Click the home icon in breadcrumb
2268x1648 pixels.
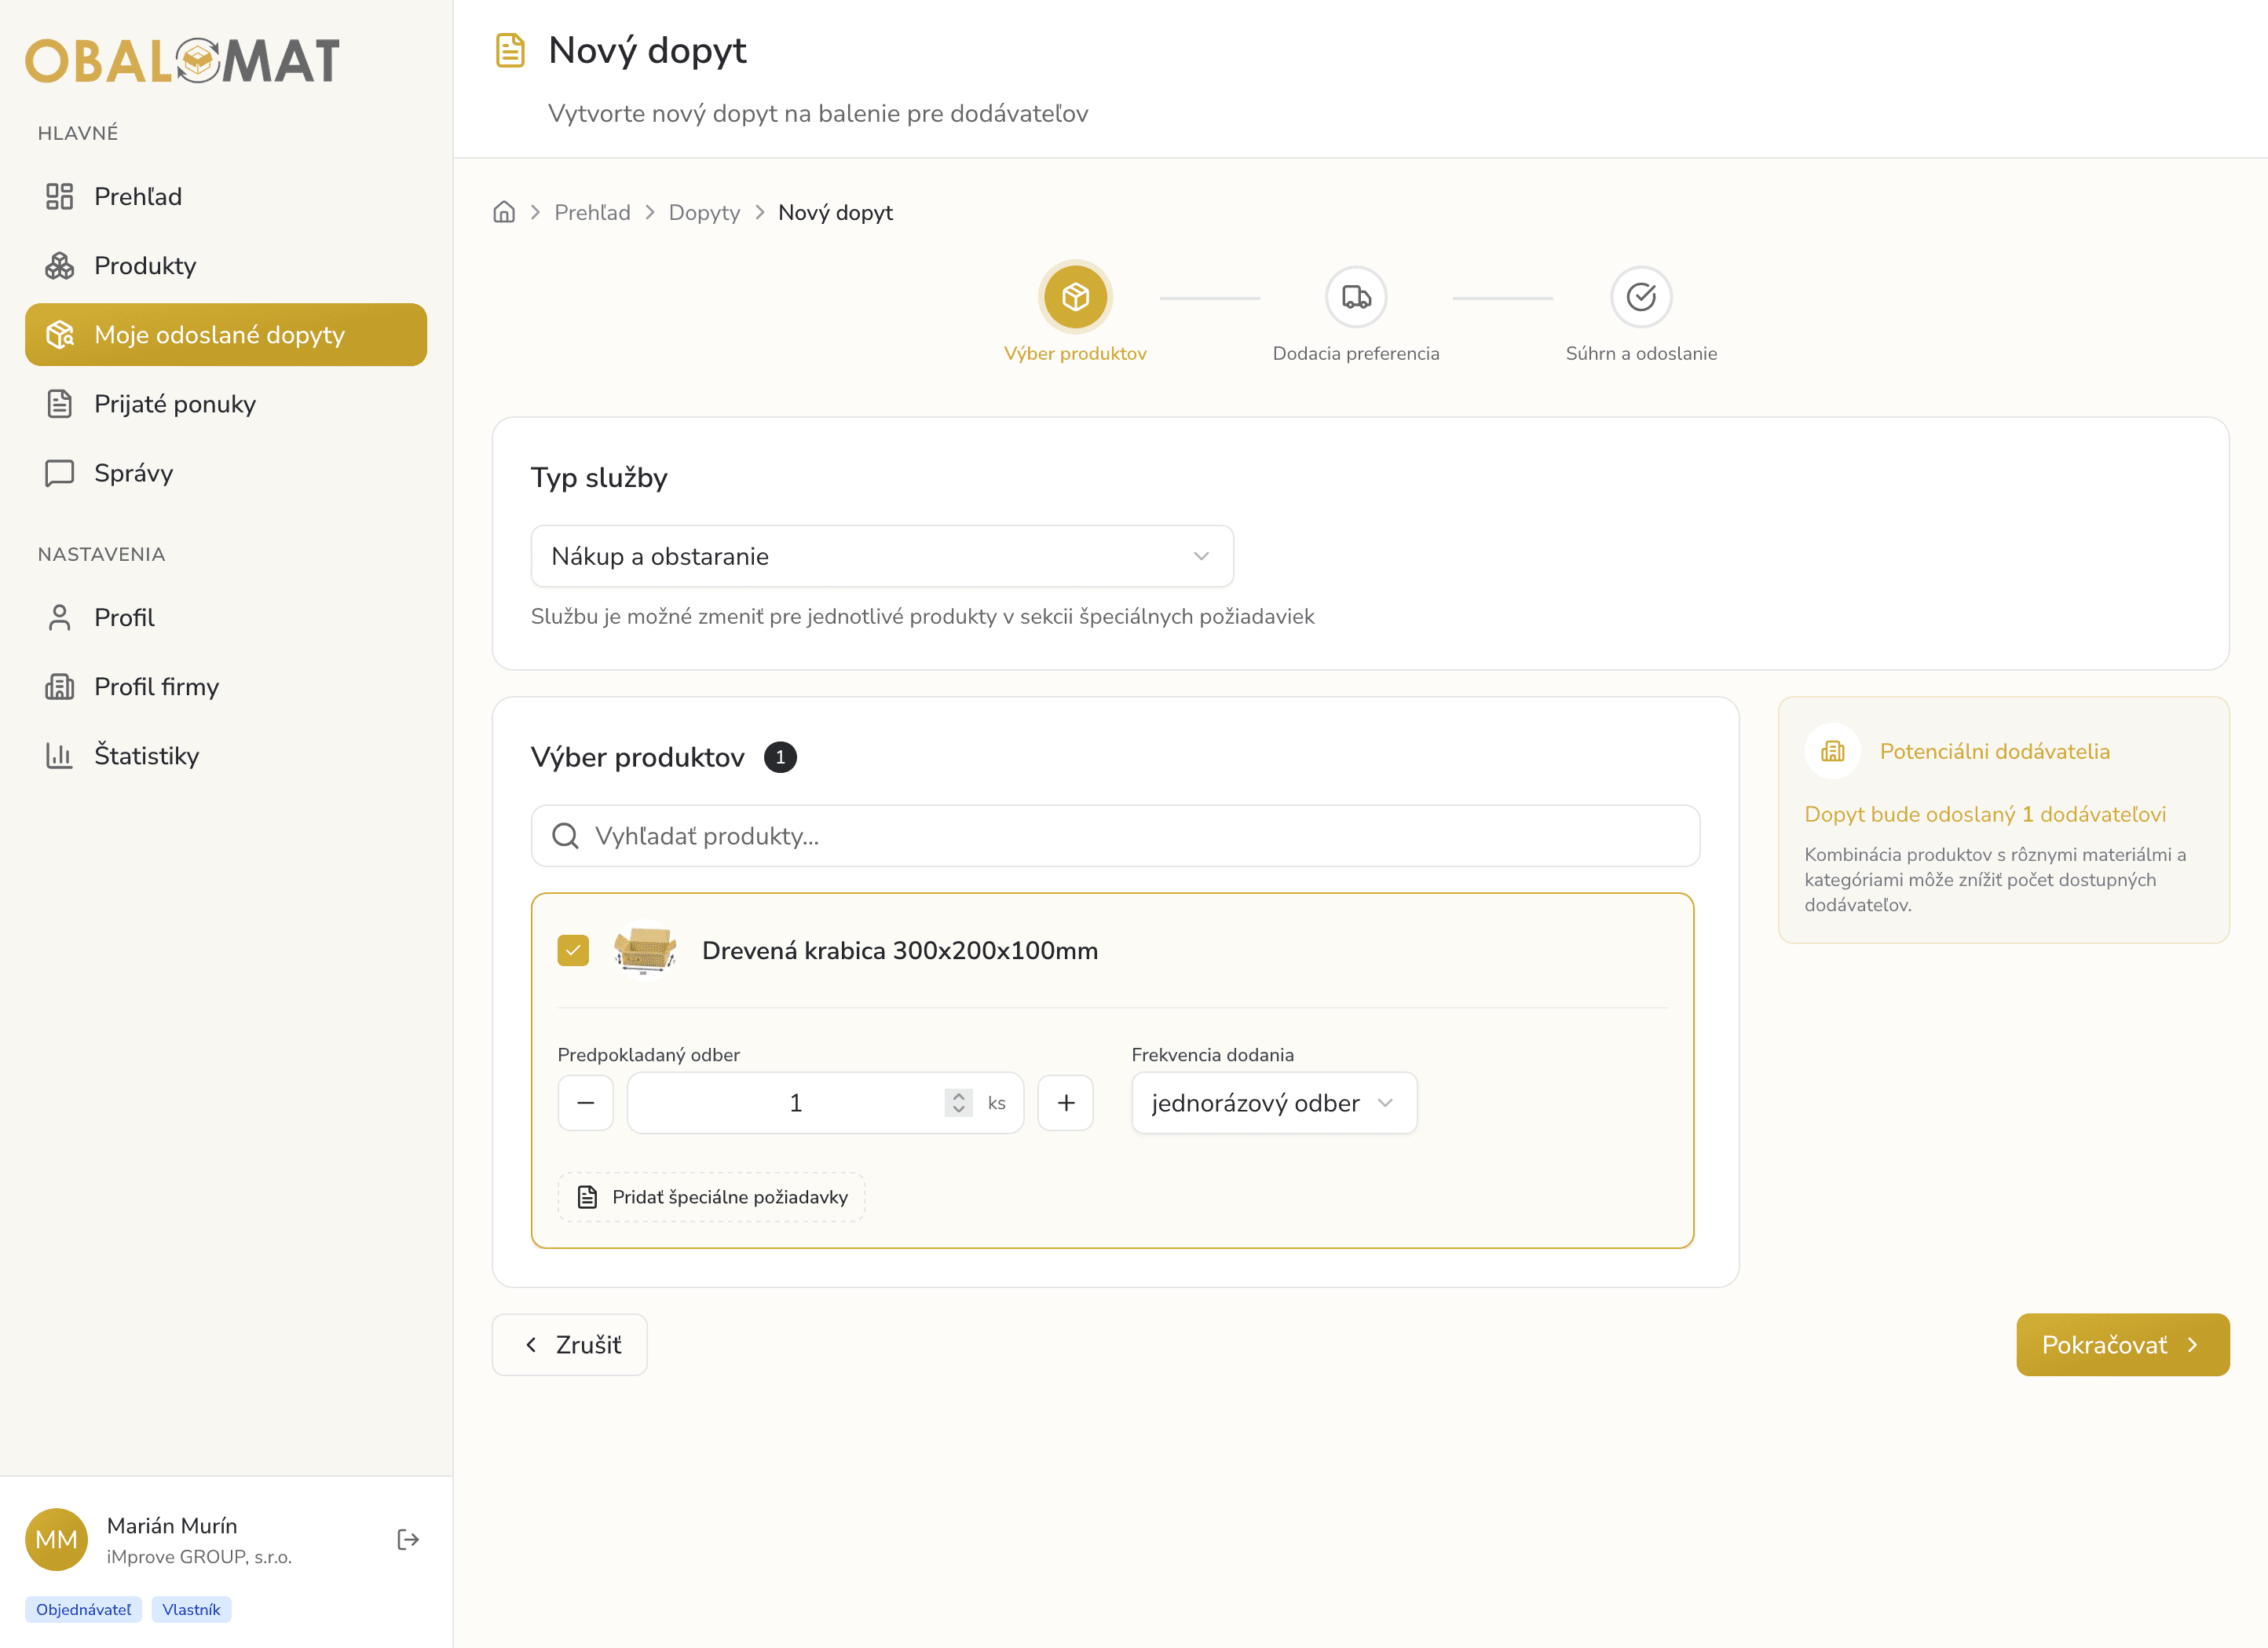pyautogui.click(x=504, y=212)
